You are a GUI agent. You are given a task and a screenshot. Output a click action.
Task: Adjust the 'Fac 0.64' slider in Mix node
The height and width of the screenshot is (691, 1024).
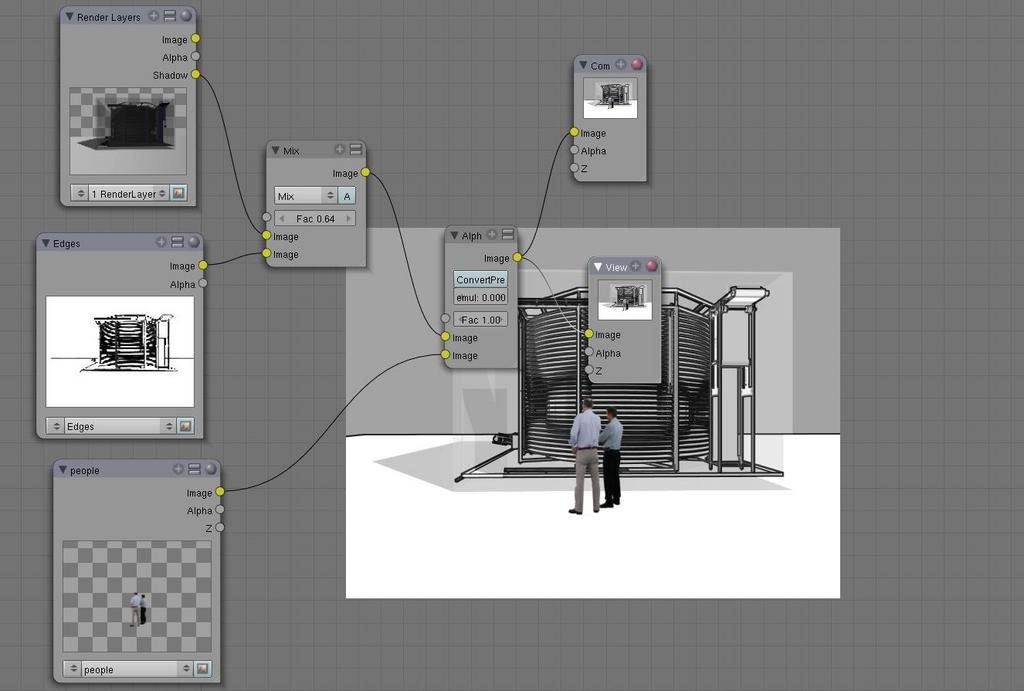pos(315,218)
